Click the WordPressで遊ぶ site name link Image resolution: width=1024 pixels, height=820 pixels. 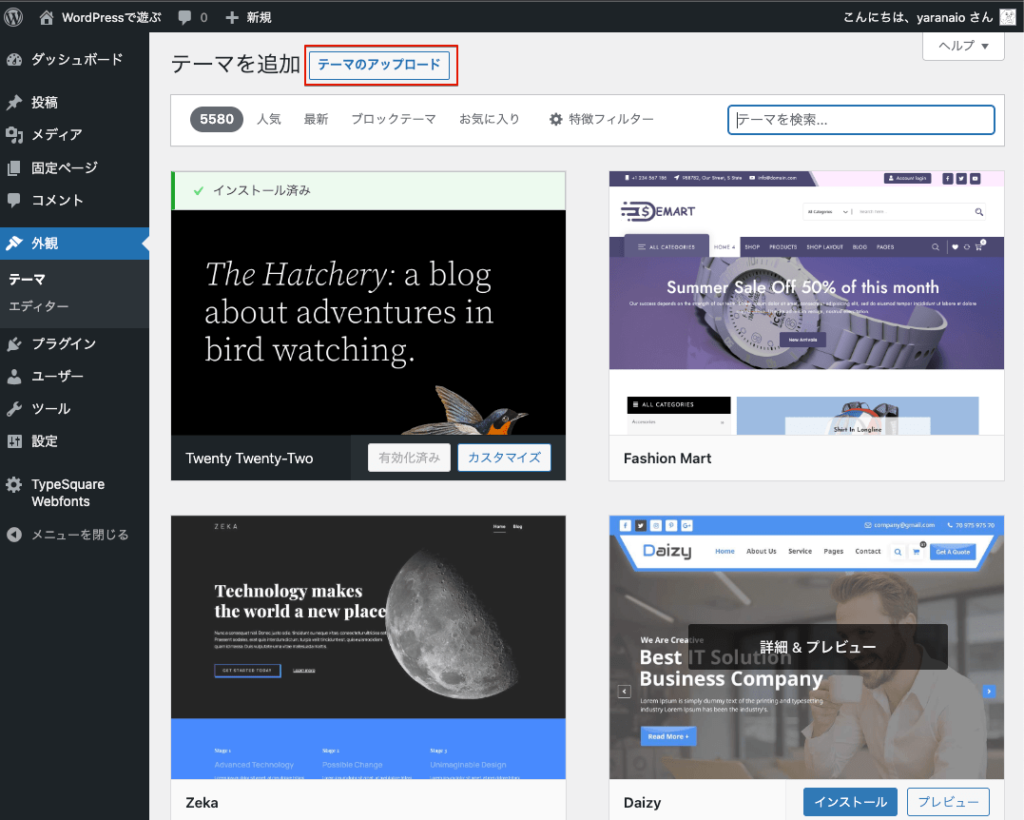pyautogui.click(x=112, y=18)
